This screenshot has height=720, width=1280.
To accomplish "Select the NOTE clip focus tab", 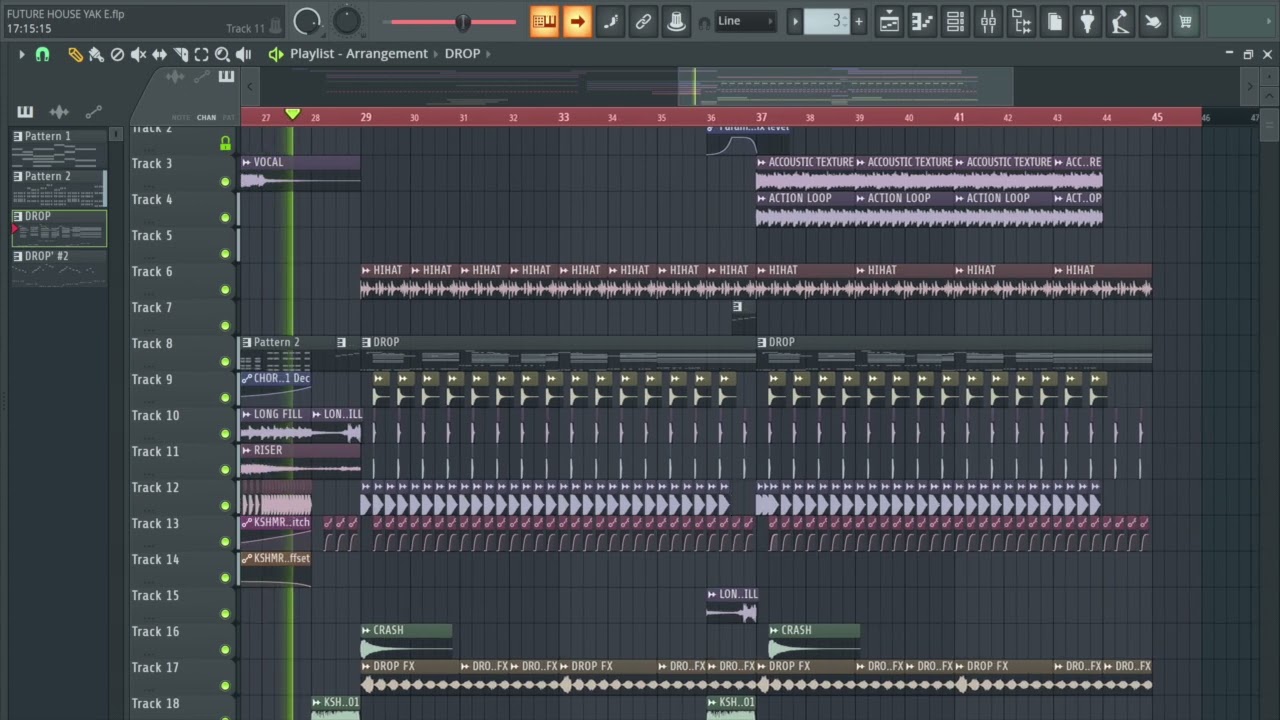I will (x=180, y=118).
